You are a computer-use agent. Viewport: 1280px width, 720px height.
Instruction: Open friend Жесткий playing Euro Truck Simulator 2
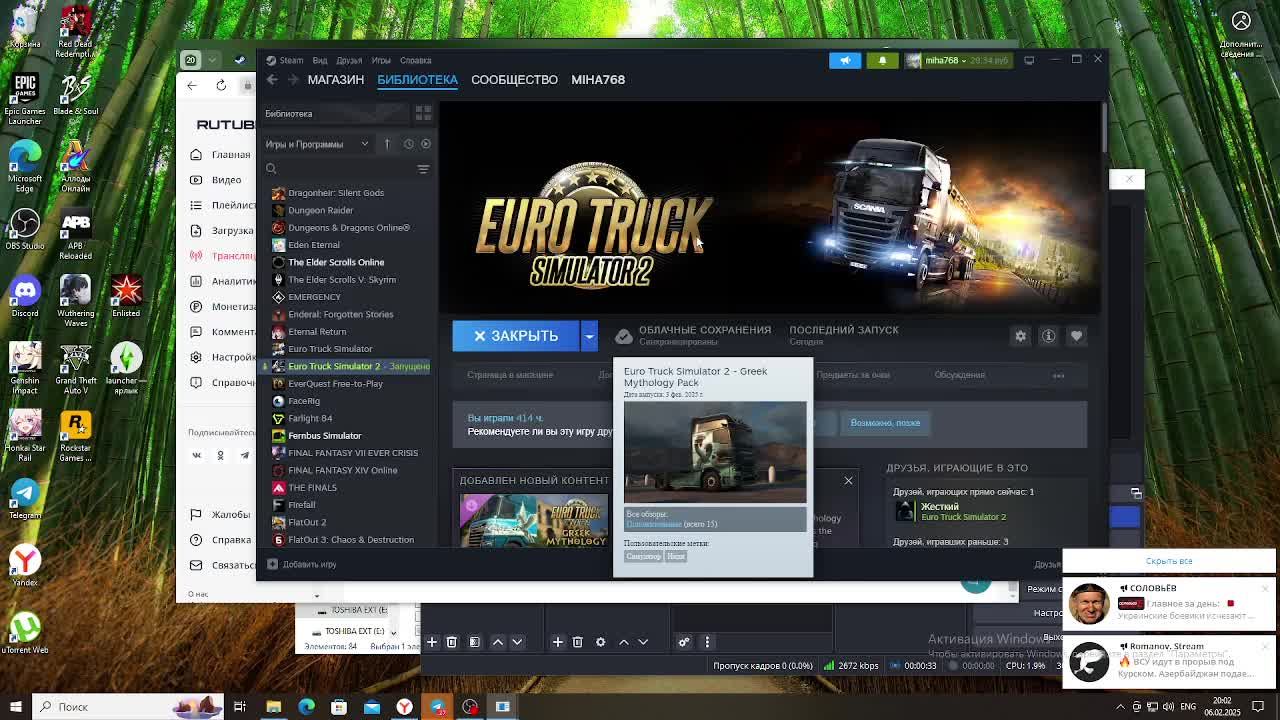950,512
